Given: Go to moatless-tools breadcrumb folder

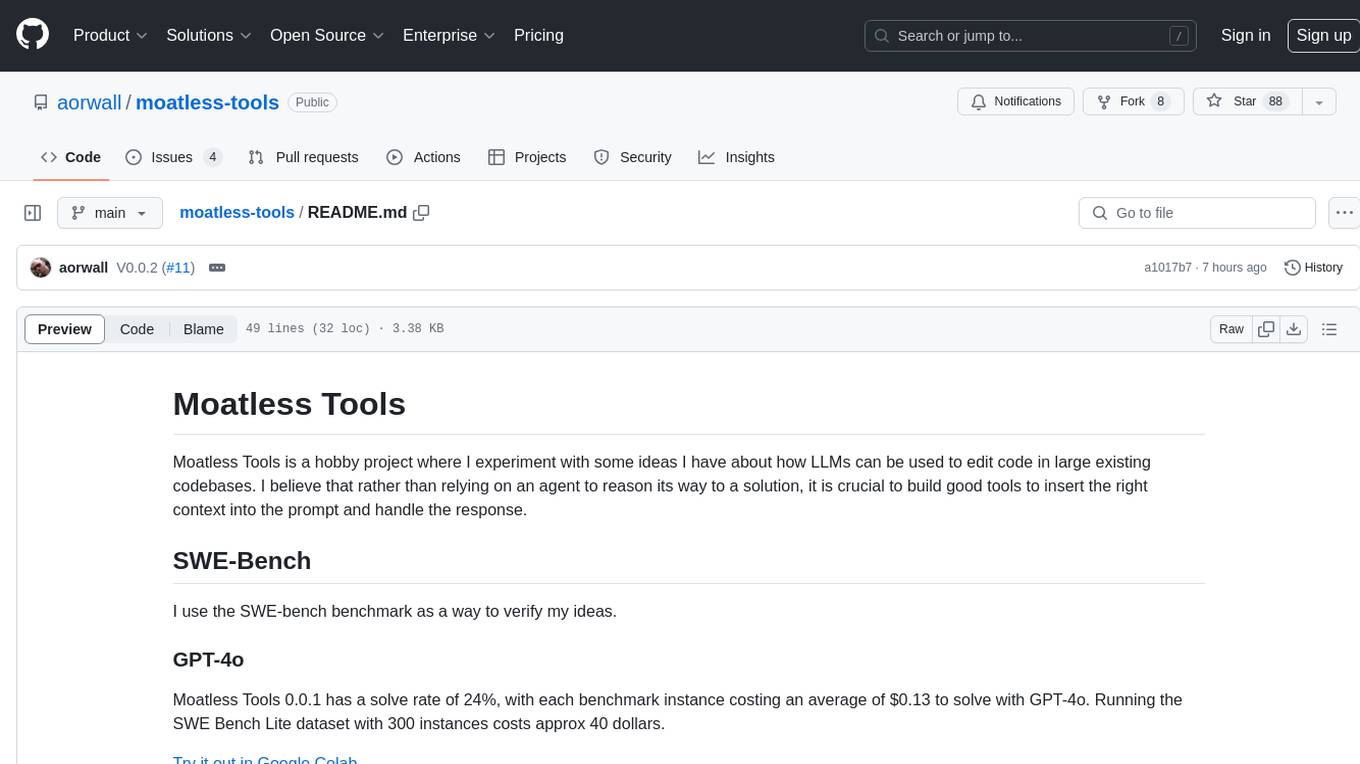Looking at the screenshot, I should point(237,212).
